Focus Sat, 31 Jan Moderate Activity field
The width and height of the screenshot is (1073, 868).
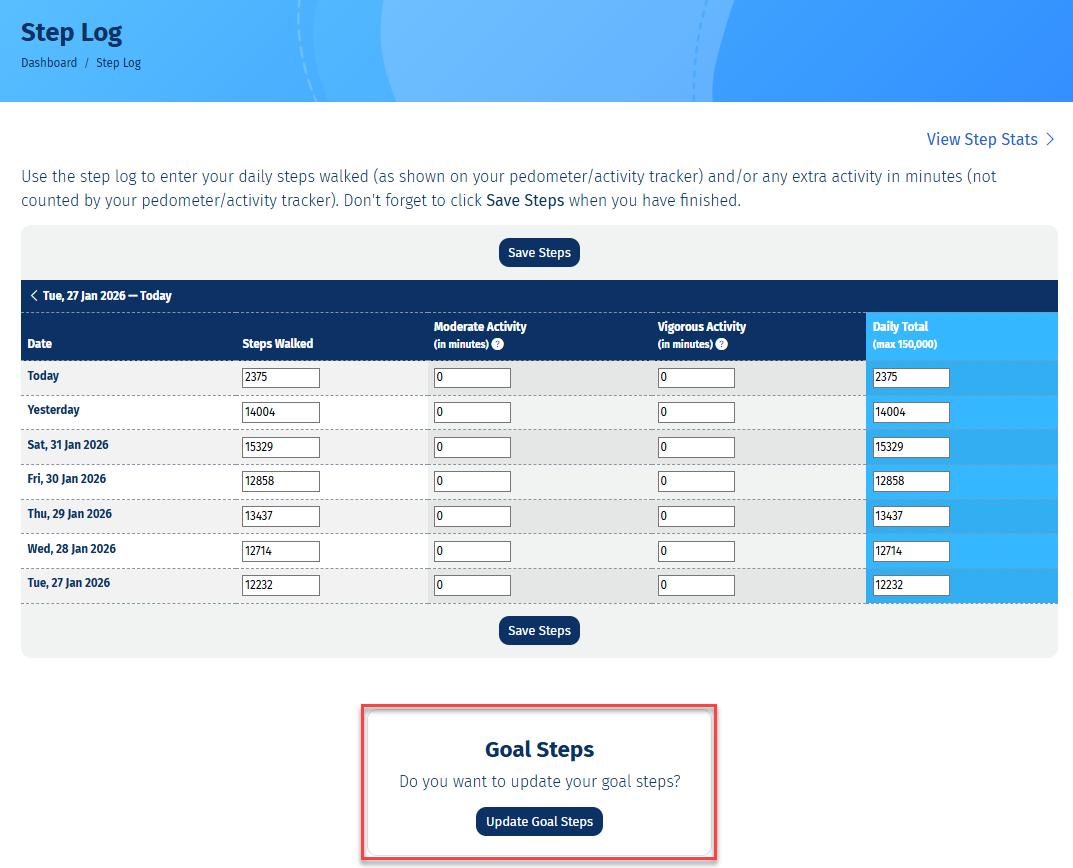[472, 447]
